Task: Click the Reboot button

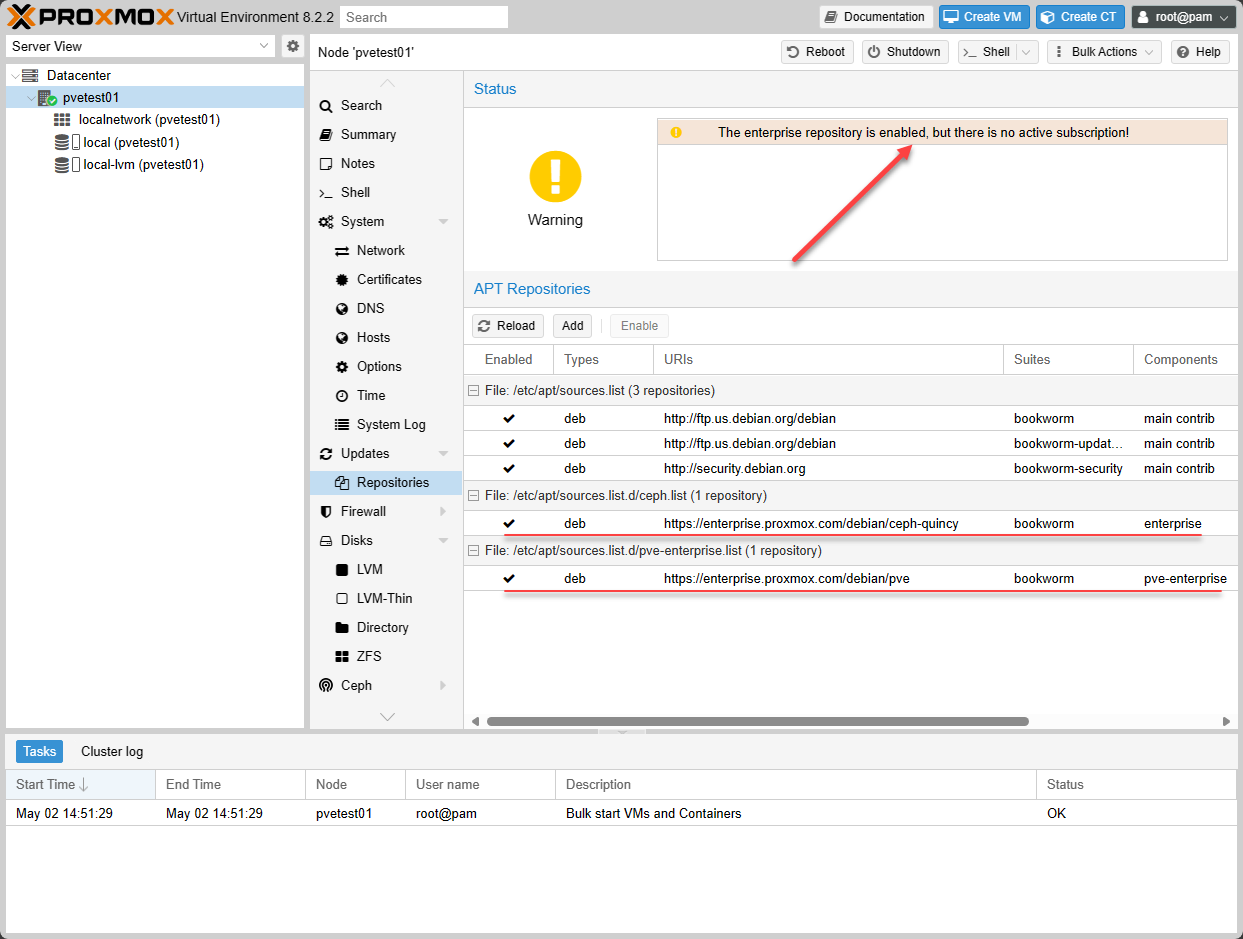Action: [817, 52]
